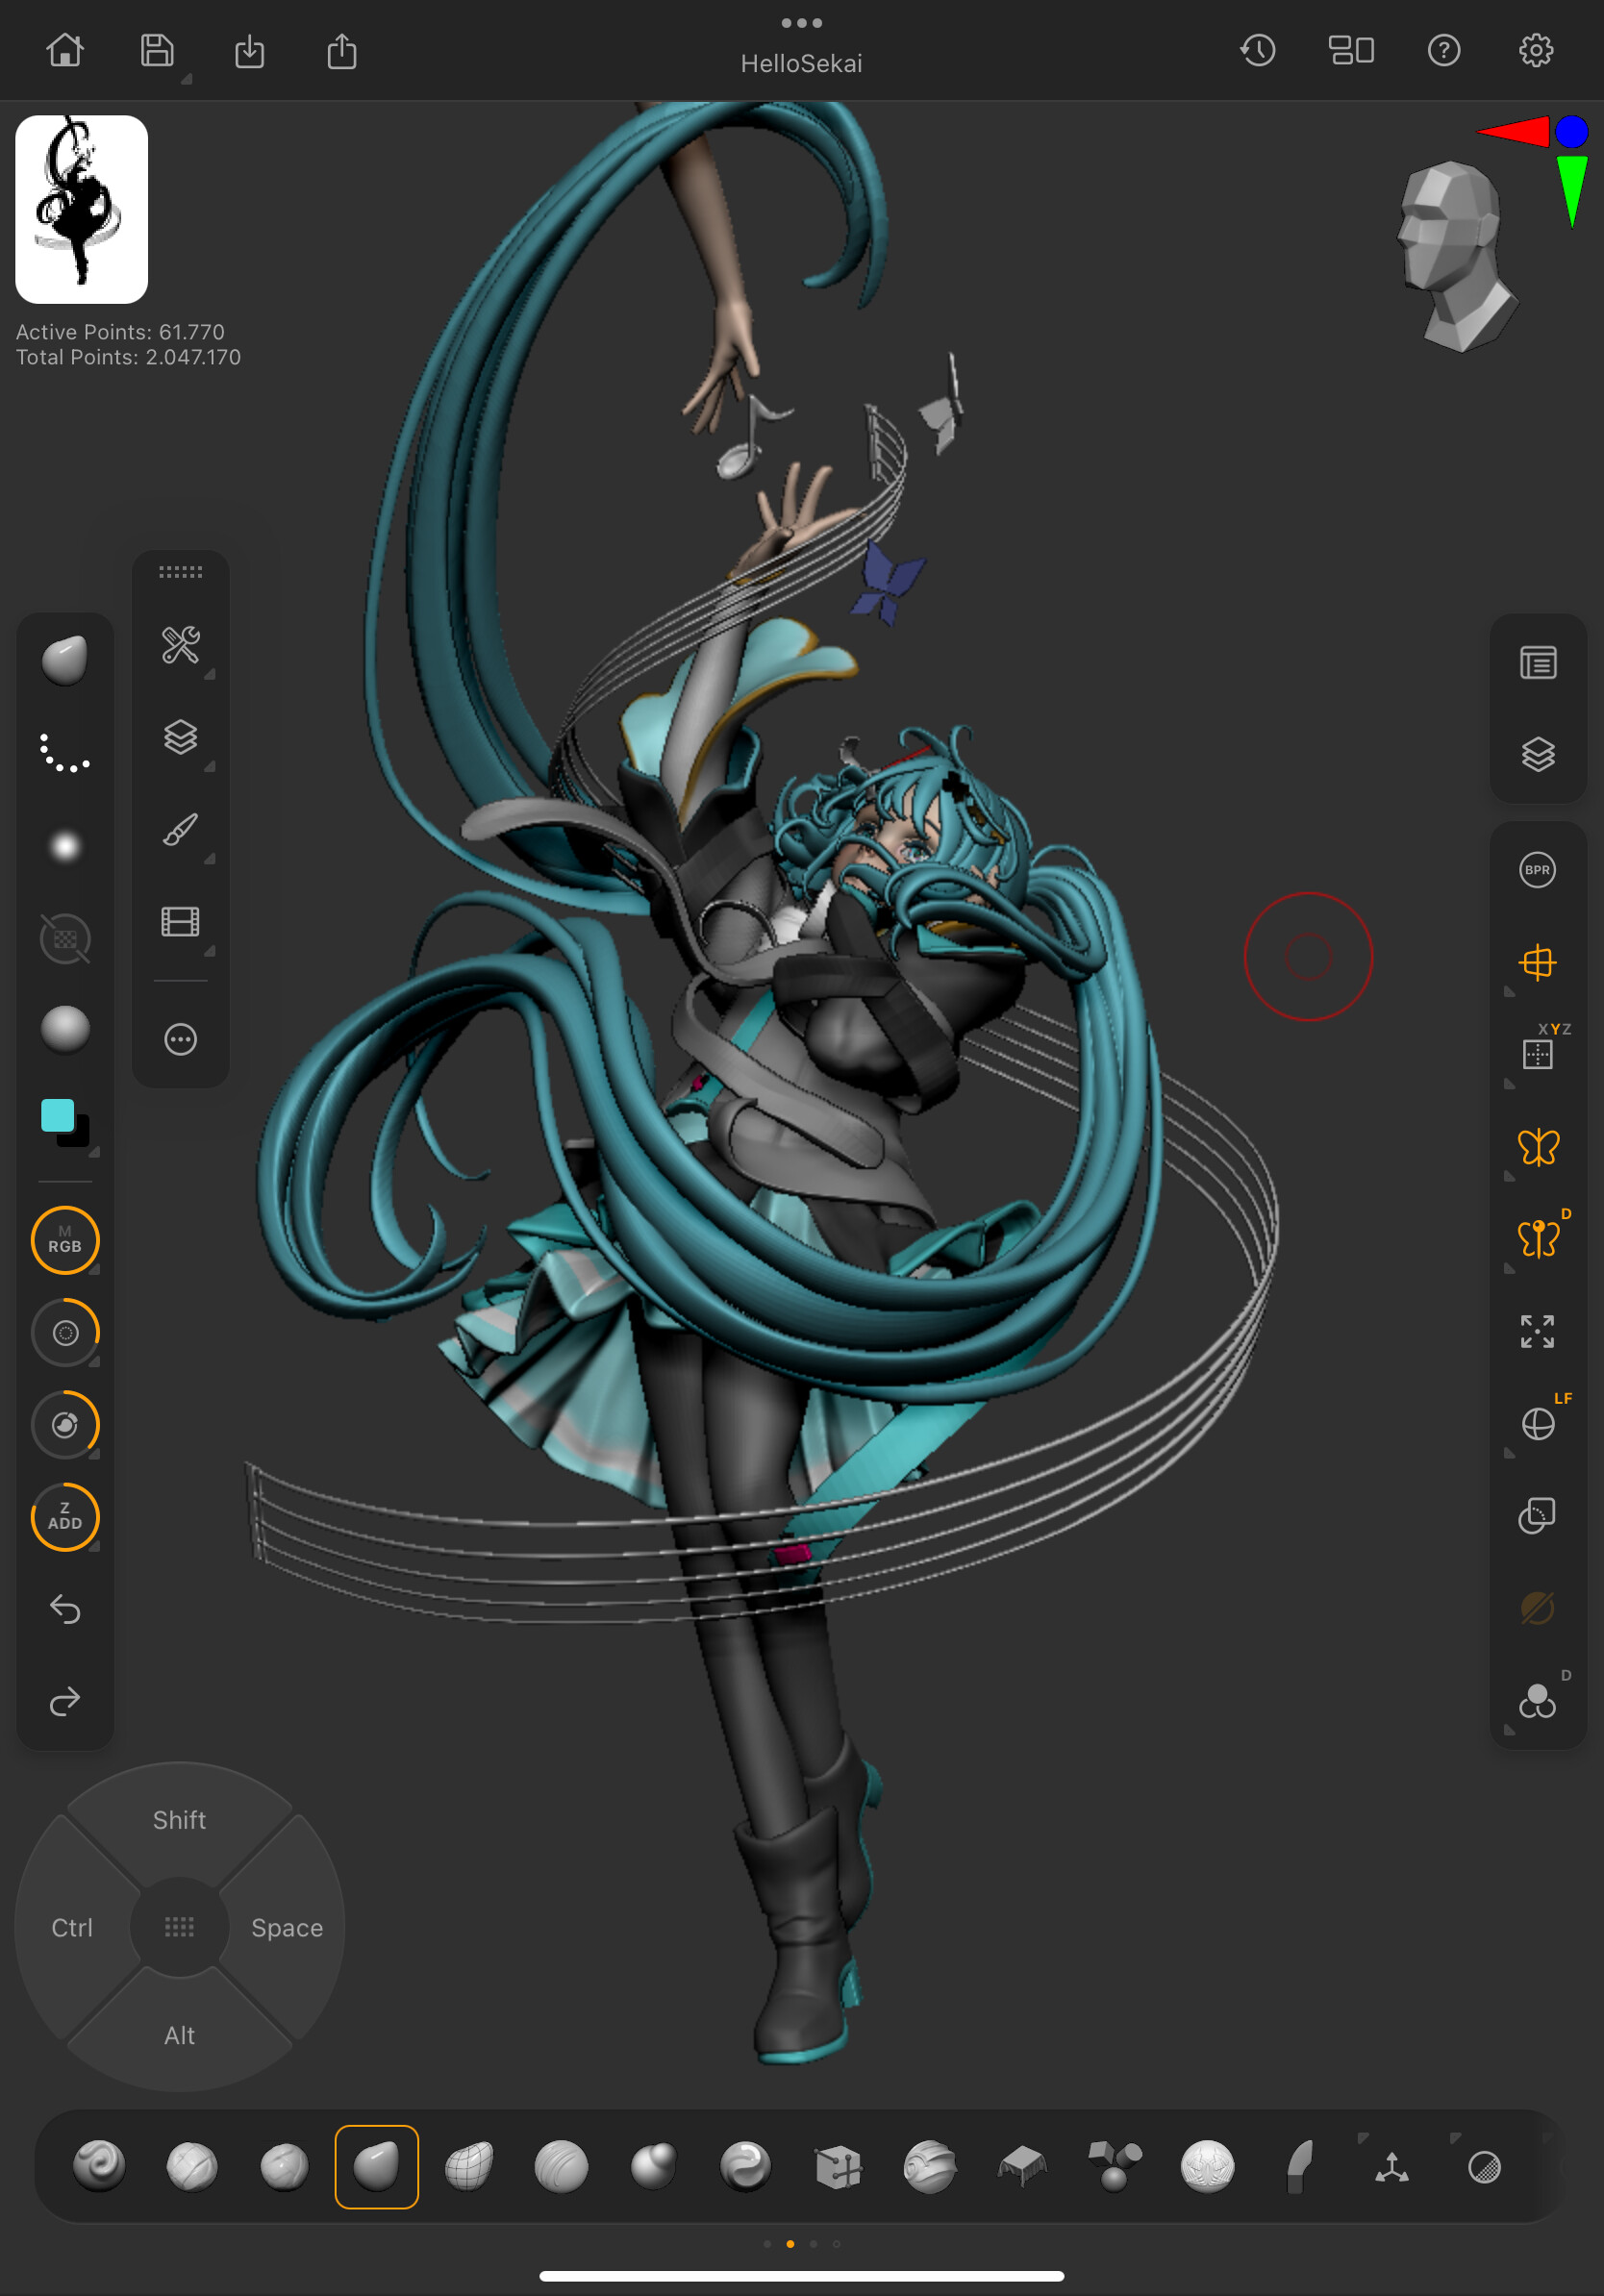This screenshot has height=2296, width=1604.
Task: Pick the white ornamented chisel sphere brush
Action: tap(1207, 2166)
